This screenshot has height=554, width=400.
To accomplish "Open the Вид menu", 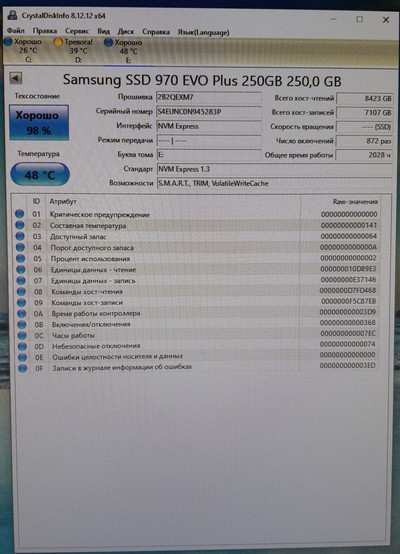I will (x=103, y=31).
